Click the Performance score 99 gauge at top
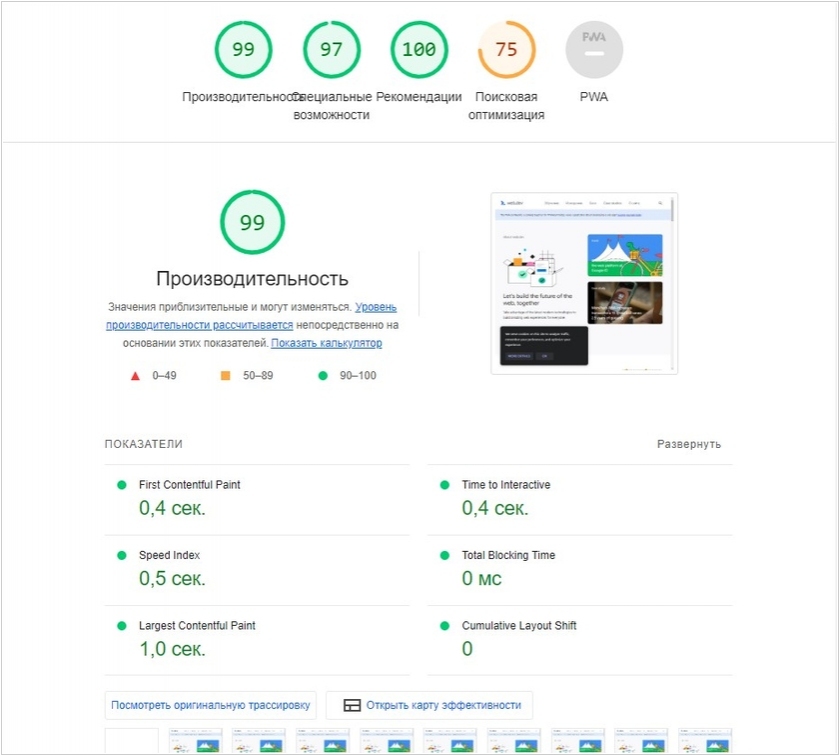 [243, 49]
